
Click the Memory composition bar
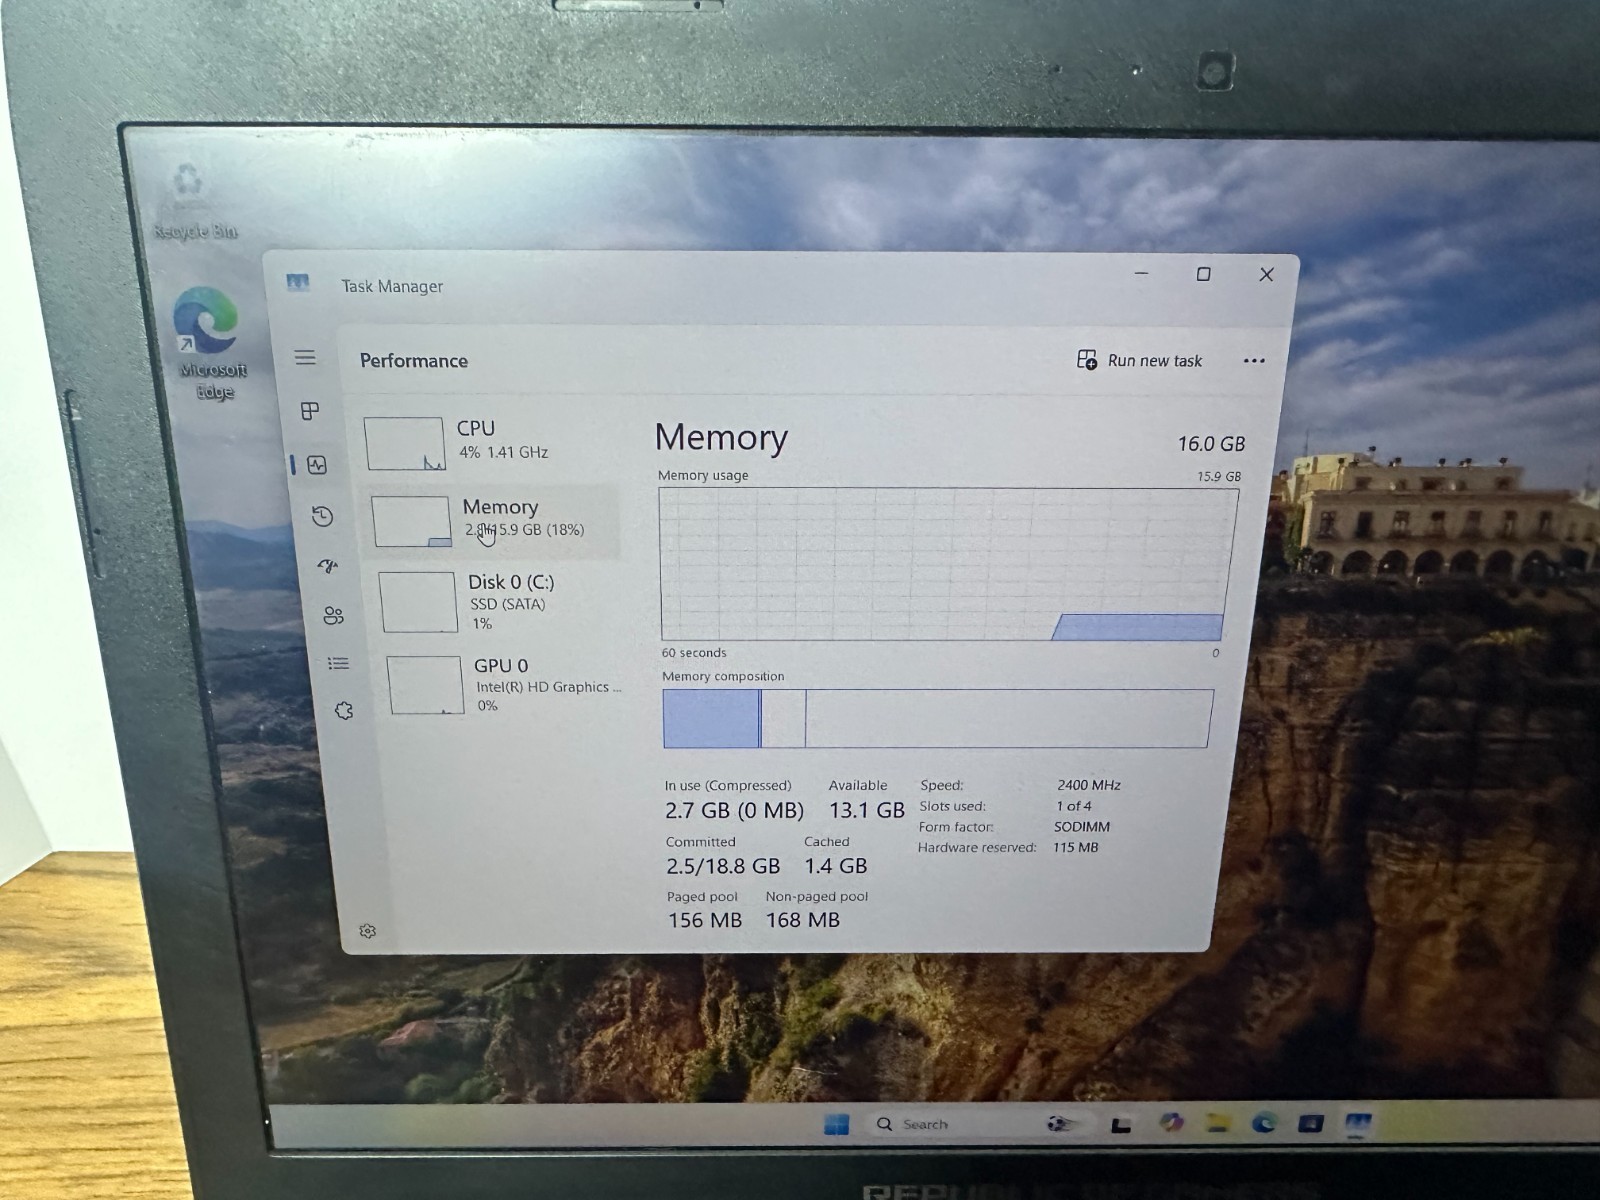pyautogui.click(x=937, y=719)
